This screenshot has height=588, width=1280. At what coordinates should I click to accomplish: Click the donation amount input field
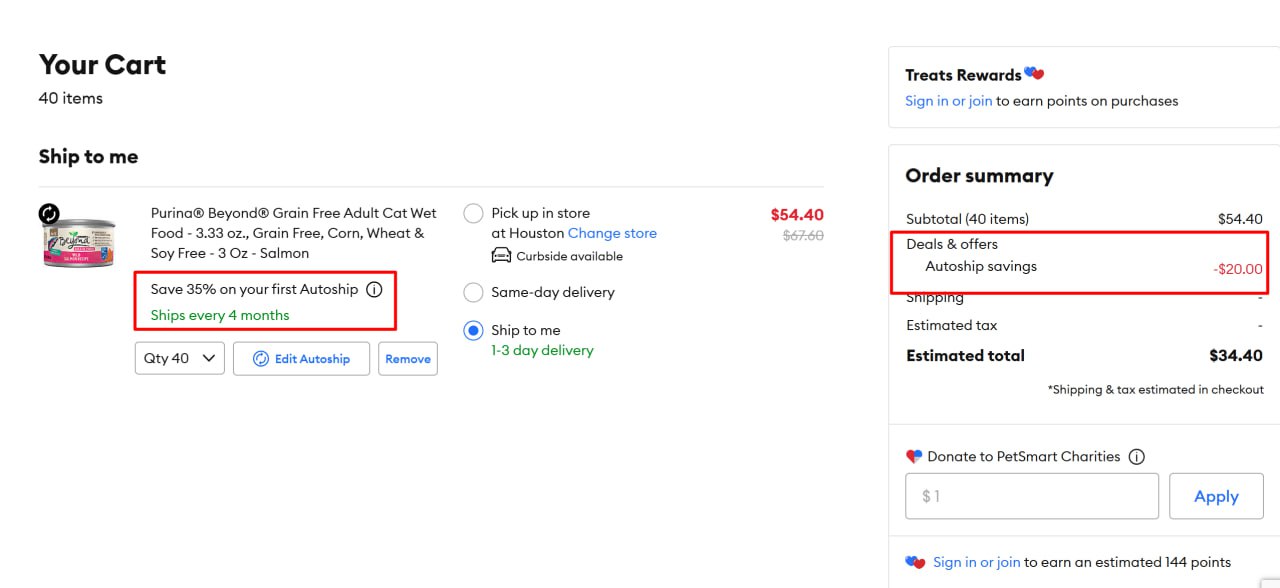click(1031, 497)
